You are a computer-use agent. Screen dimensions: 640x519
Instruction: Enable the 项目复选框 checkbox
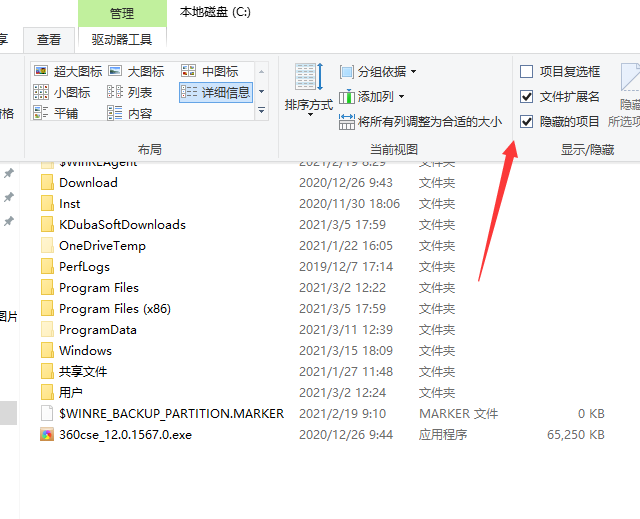[527, 72]
